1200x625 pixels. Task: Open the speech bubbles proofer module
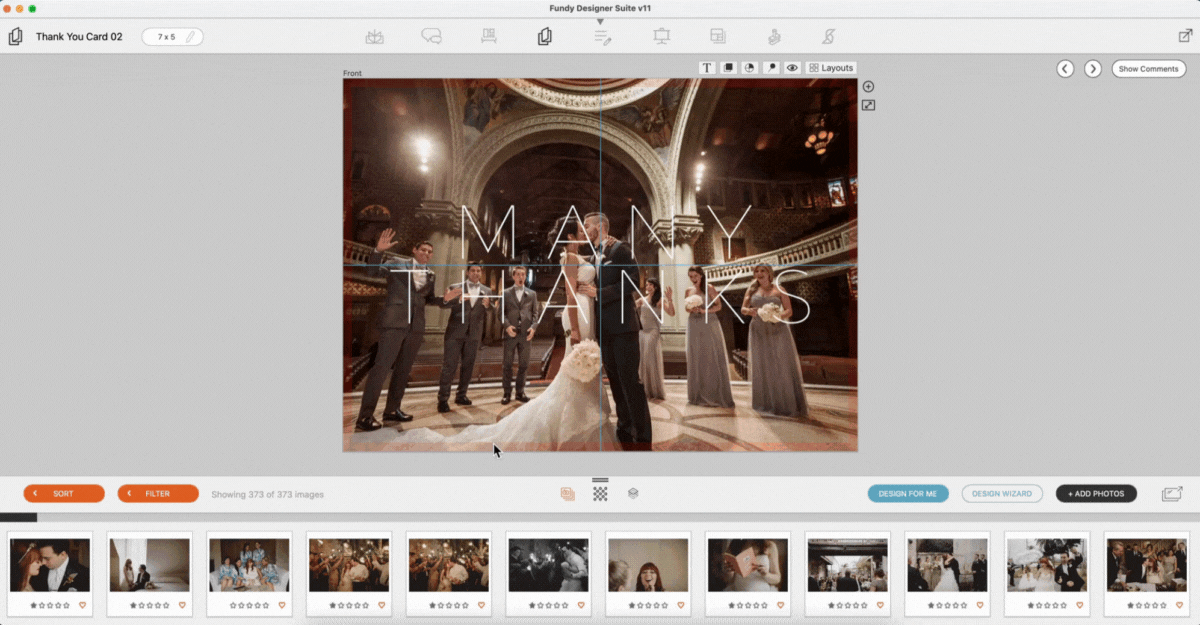pyautogui.click(x=432, y=37)
